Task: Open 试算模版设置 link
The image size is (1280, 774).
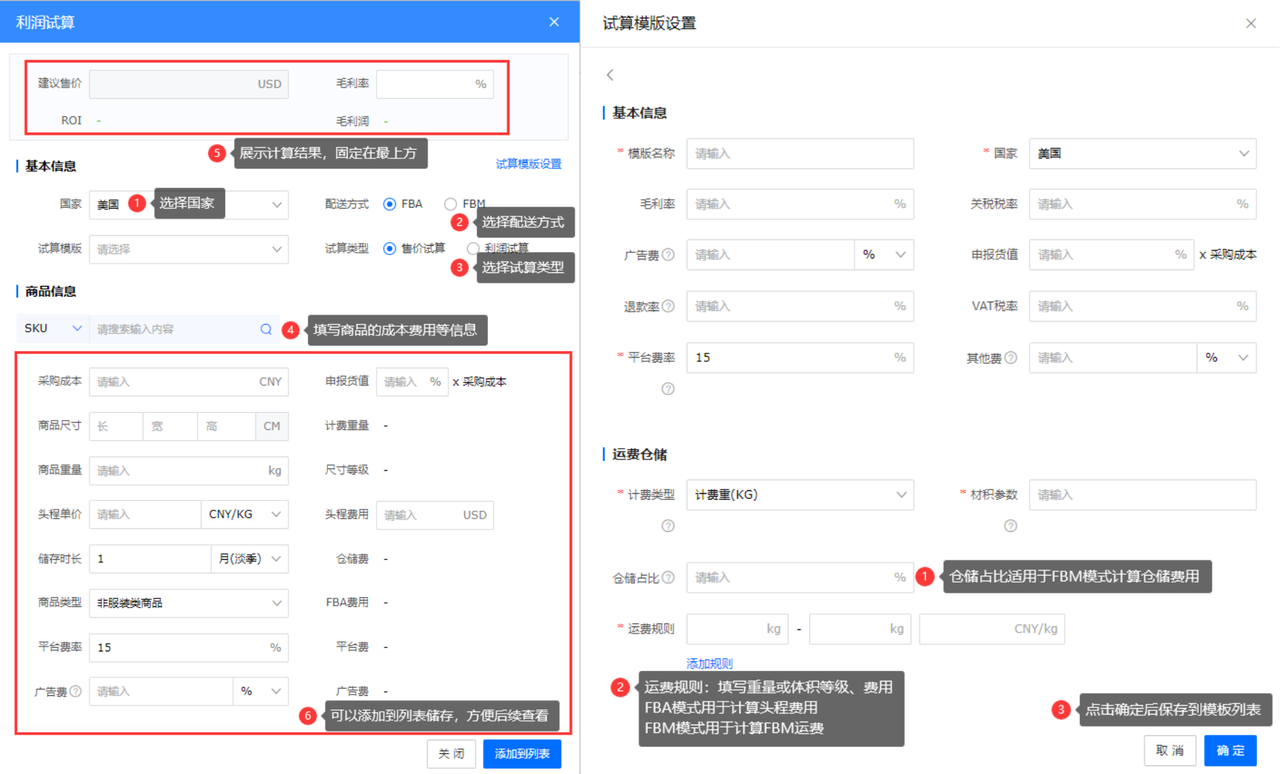Action: (x=528, y=164)
